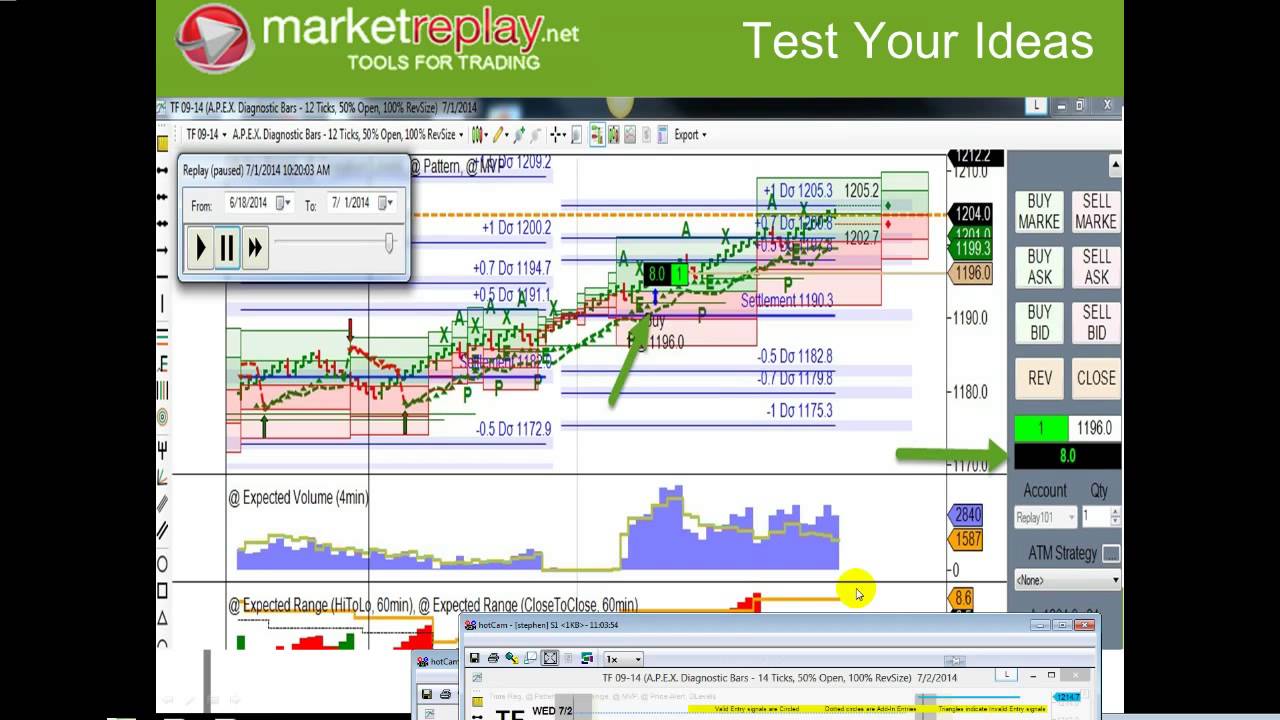Click the -1 Dσ 1175.3 level label

pos(799,411)
